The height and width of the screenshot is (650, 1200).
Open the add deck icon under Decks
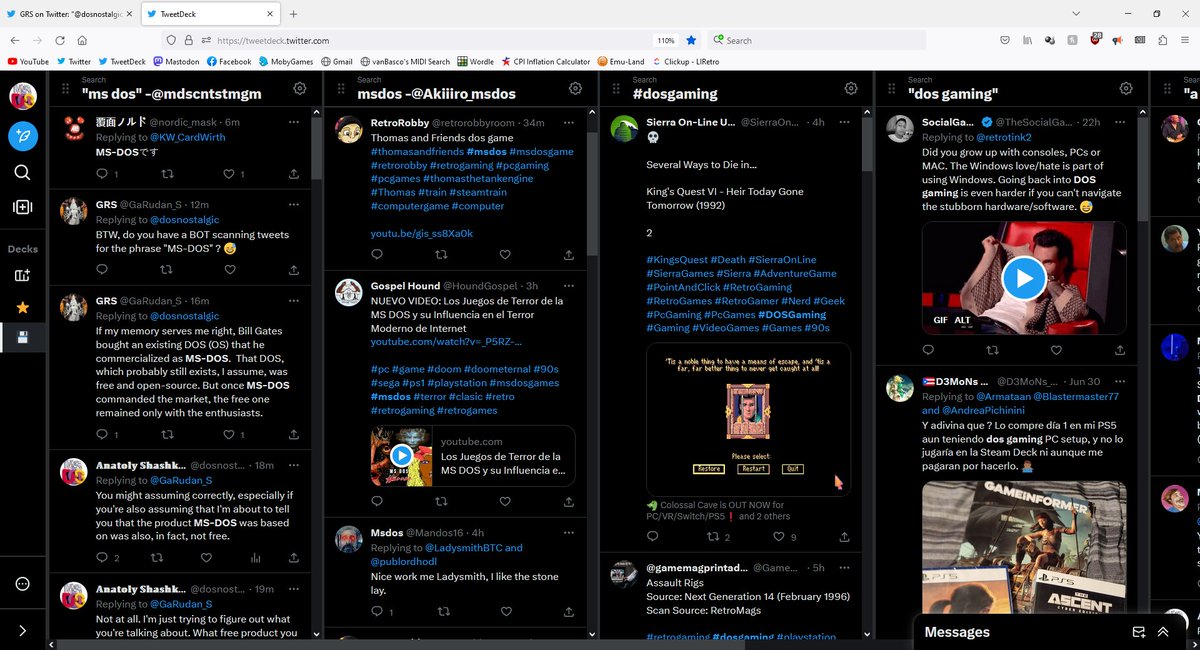click(x=22, y=275)
